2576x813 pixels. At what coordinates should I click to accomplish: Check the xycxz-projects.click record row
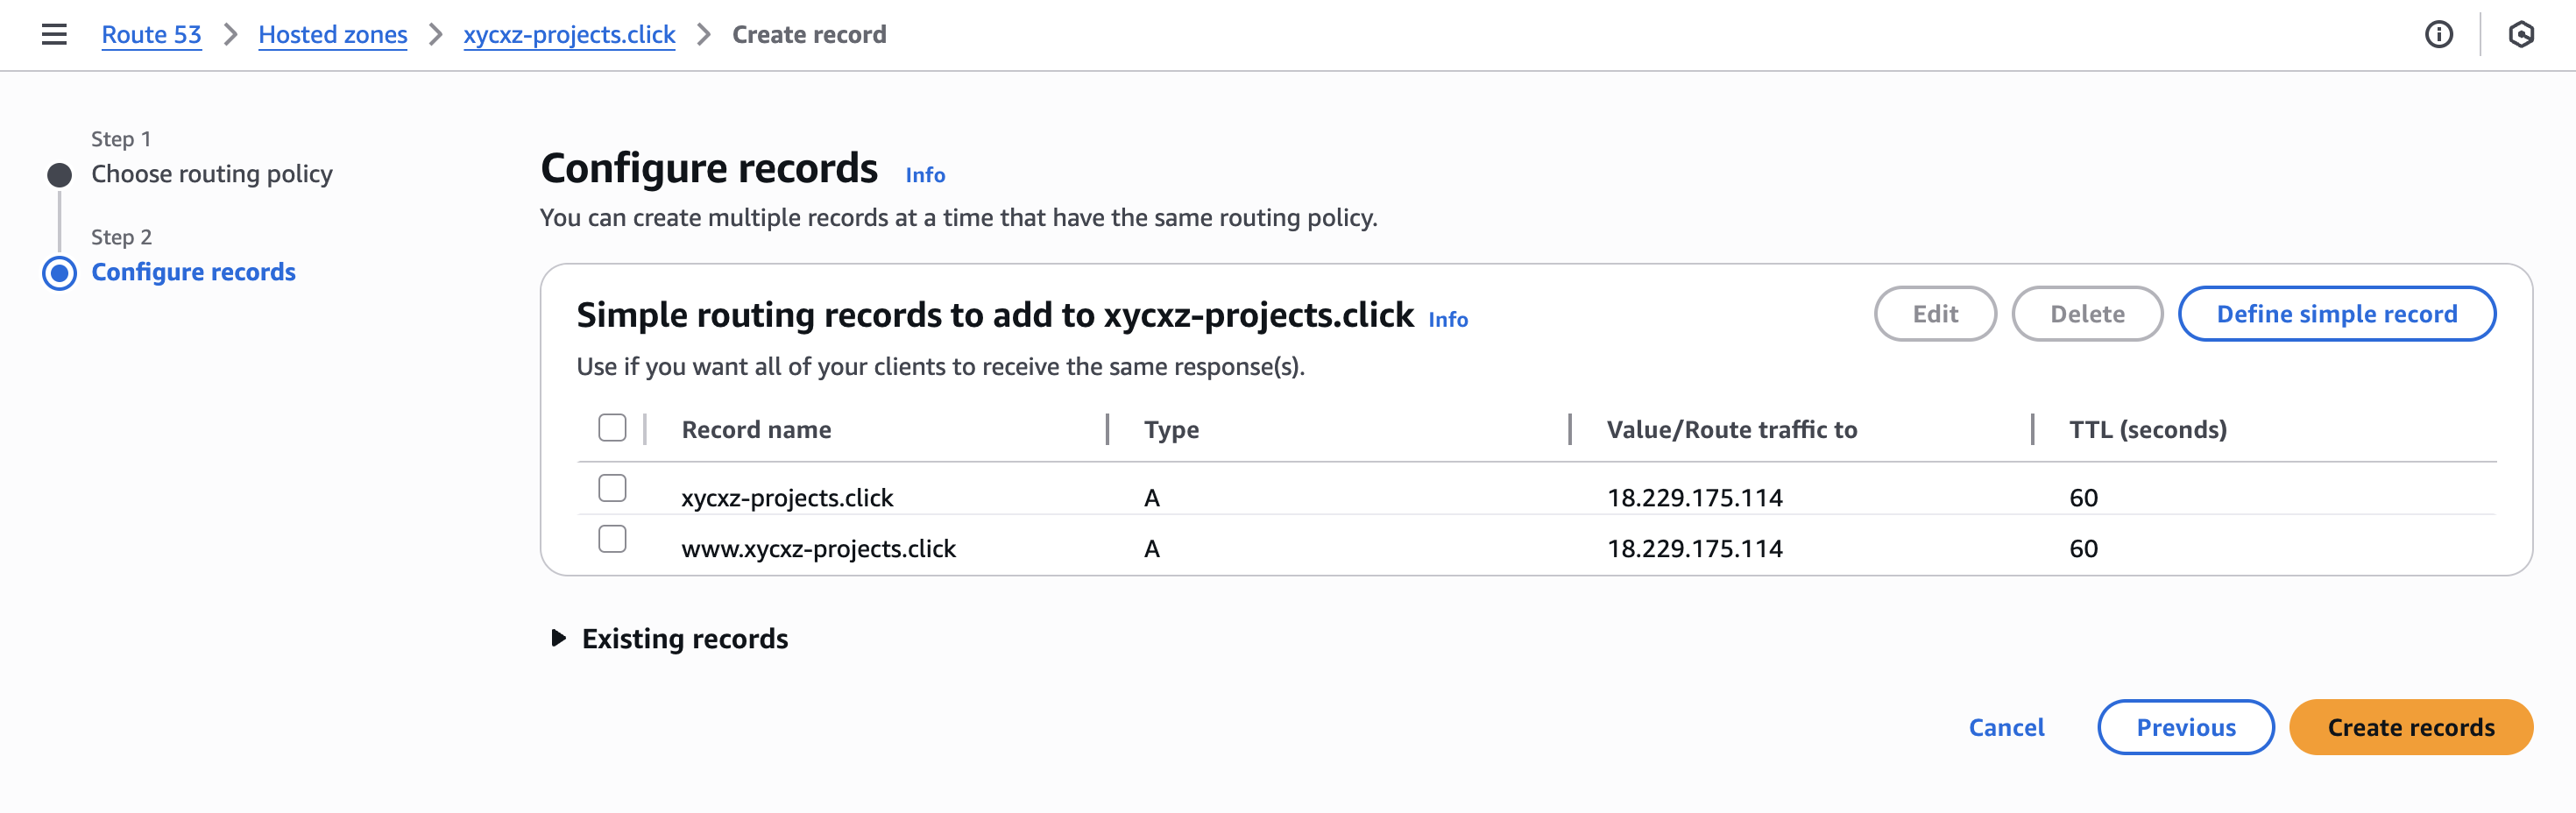(612, 487)
